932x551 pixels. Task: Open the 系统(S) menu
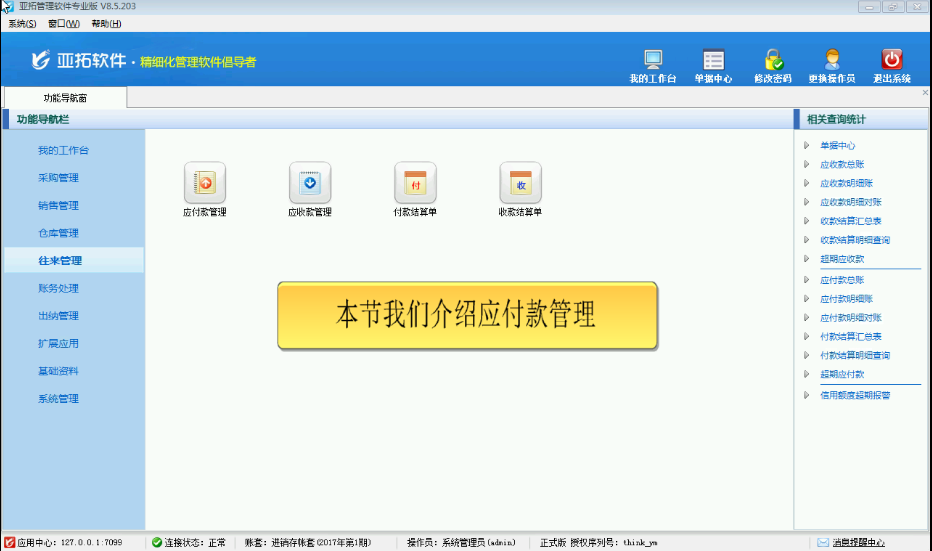(x=22, y=23)
